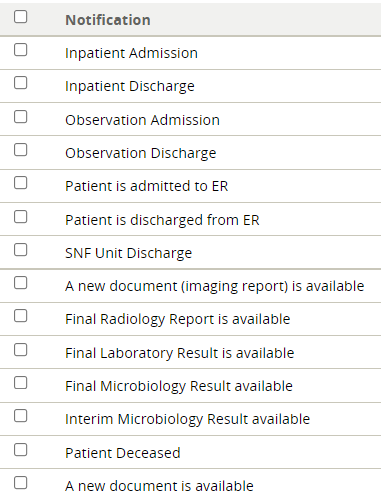Screen dimensions: 381x502
Task: Click the SNF Unit Discharge row text
Action: point(128,253)
